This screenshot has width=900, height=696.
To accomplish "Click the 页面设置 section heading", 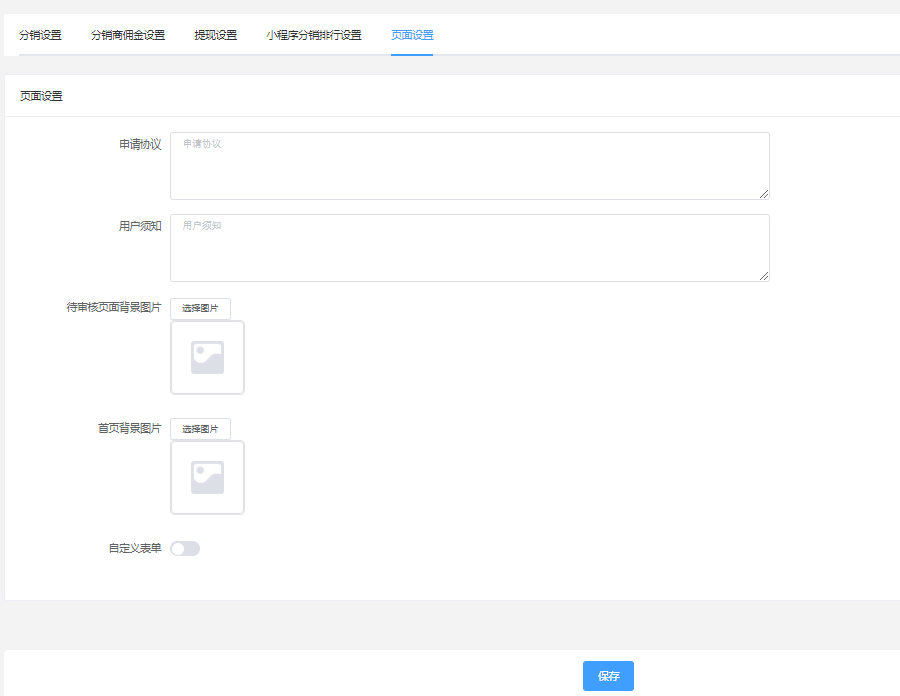I will [41, 96].
